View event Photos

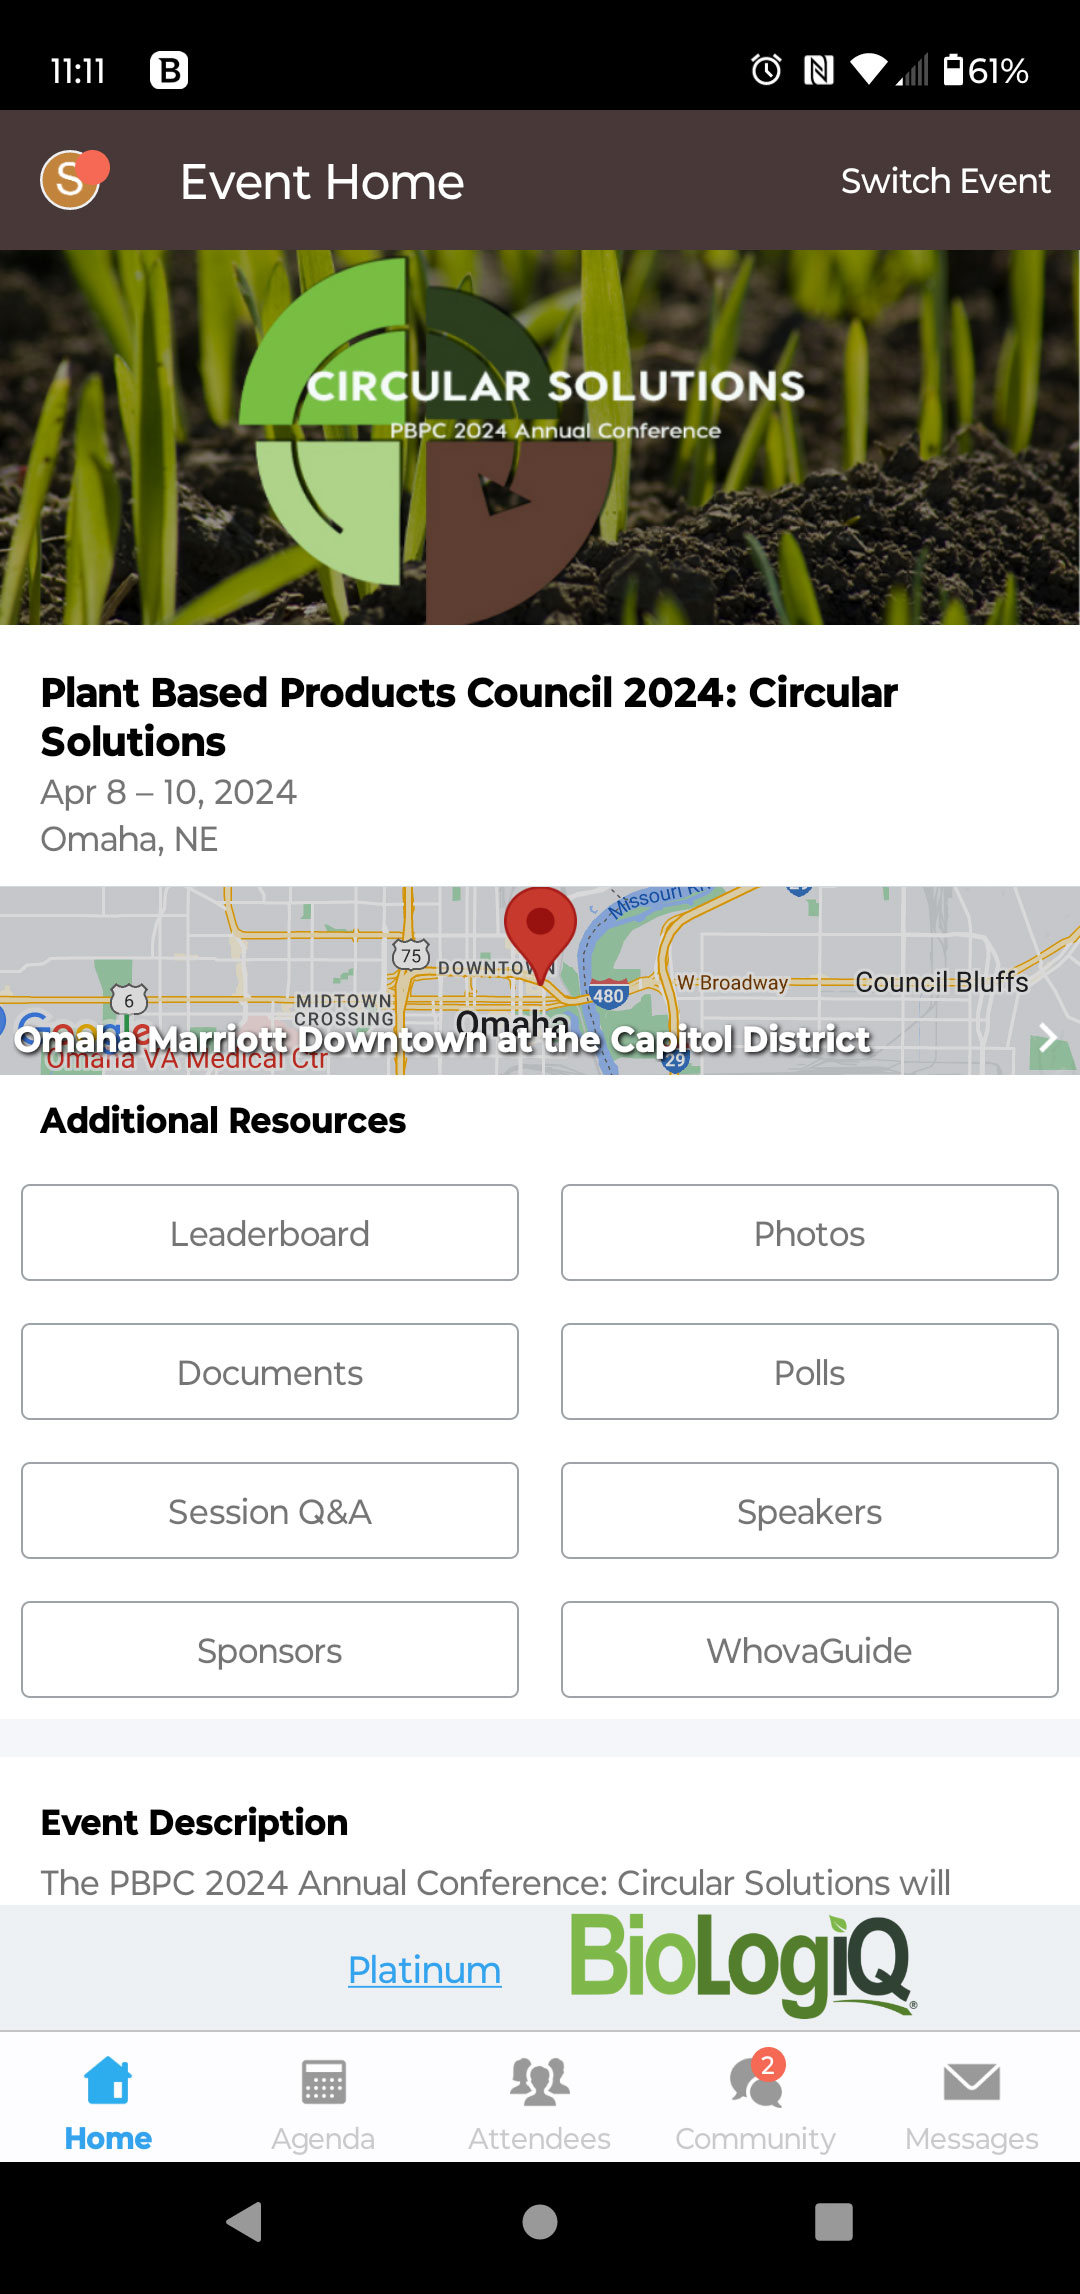pos(809,1233)
